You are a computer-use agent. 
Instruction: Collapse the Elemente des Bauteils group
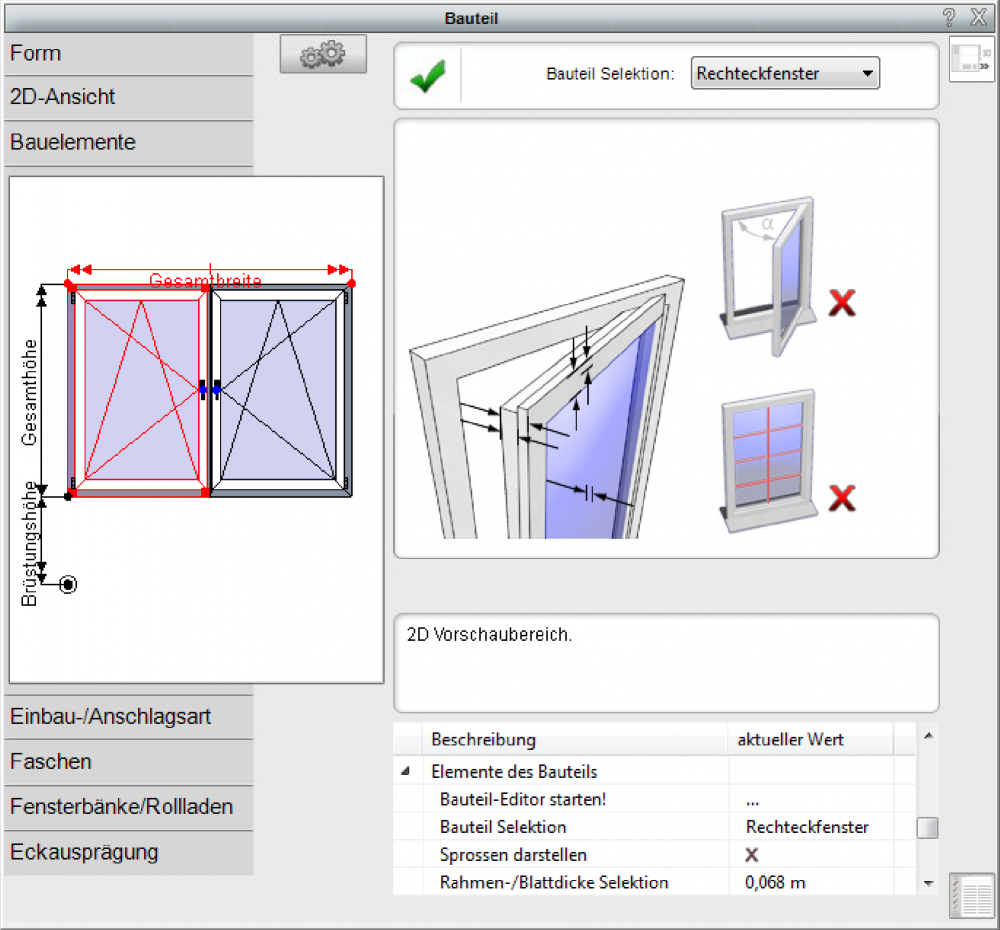coord(406,772)
